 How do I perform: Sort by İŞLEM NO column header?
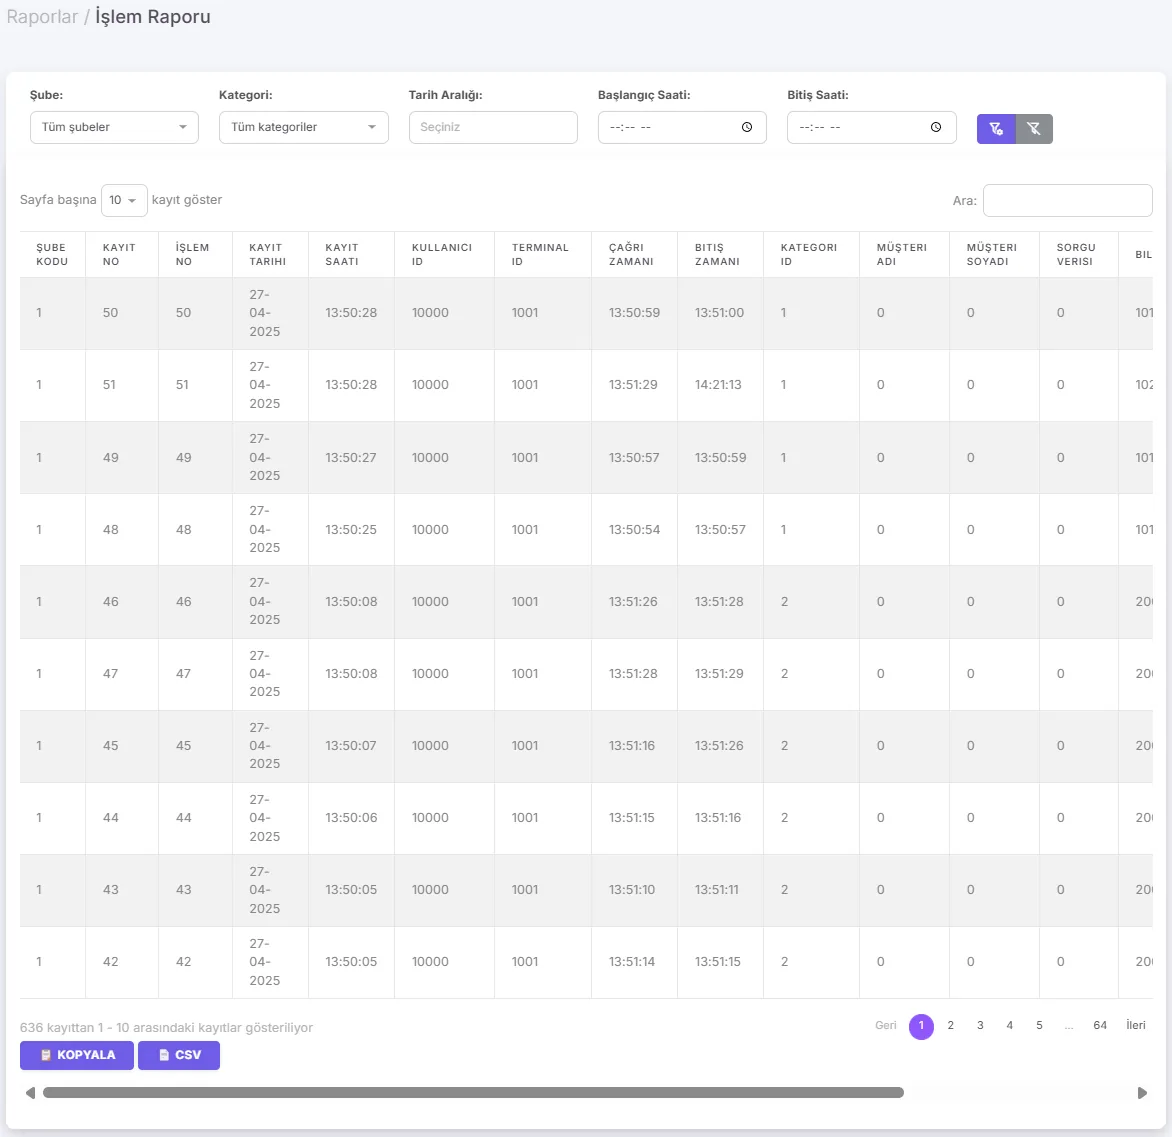click(x=195, y=254)
